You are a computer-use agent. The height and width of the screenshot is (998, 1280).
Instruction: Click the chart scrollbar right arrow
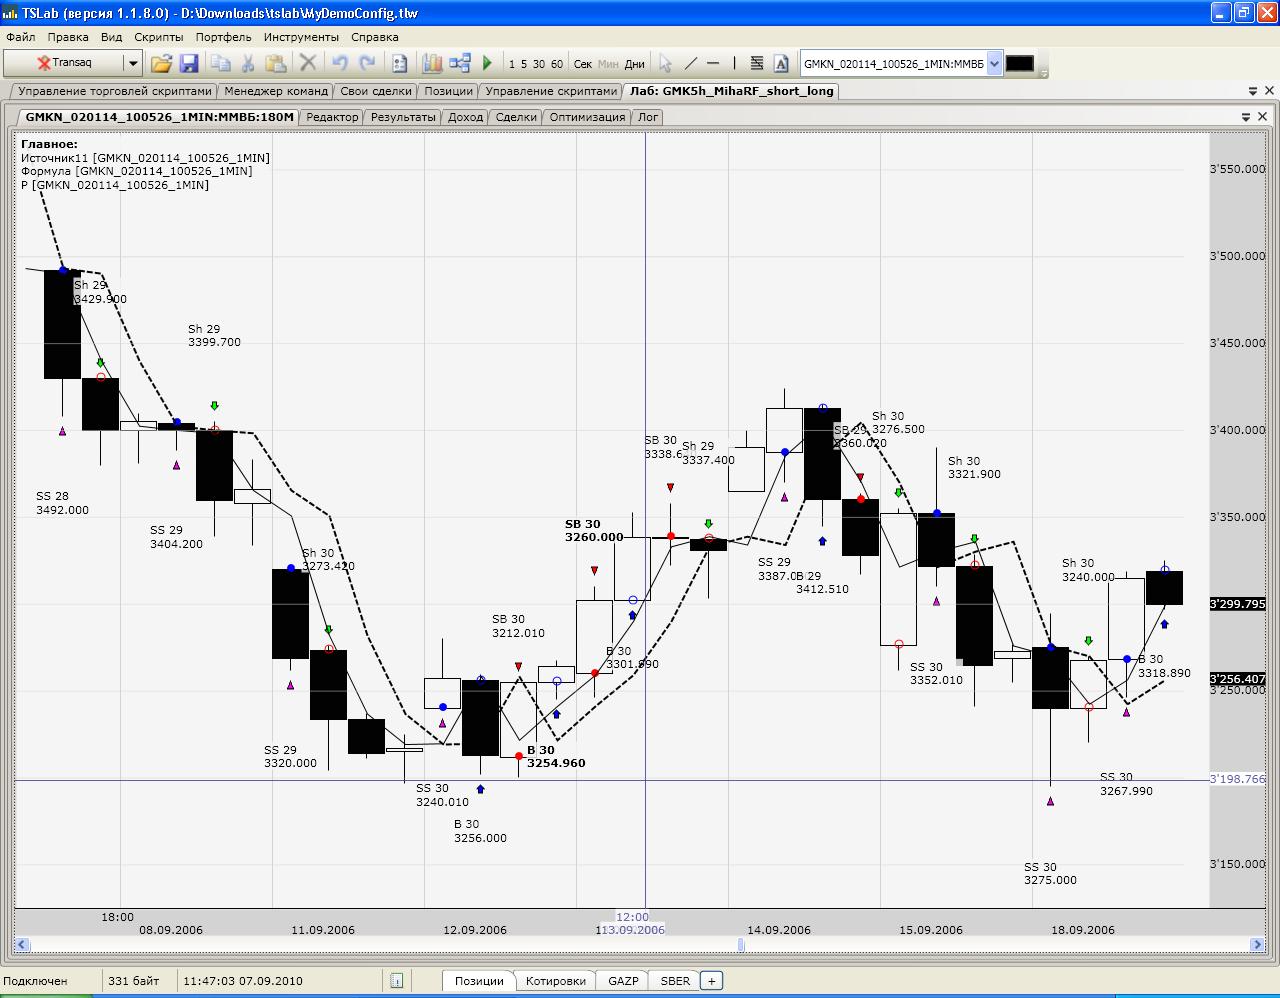1257,945
